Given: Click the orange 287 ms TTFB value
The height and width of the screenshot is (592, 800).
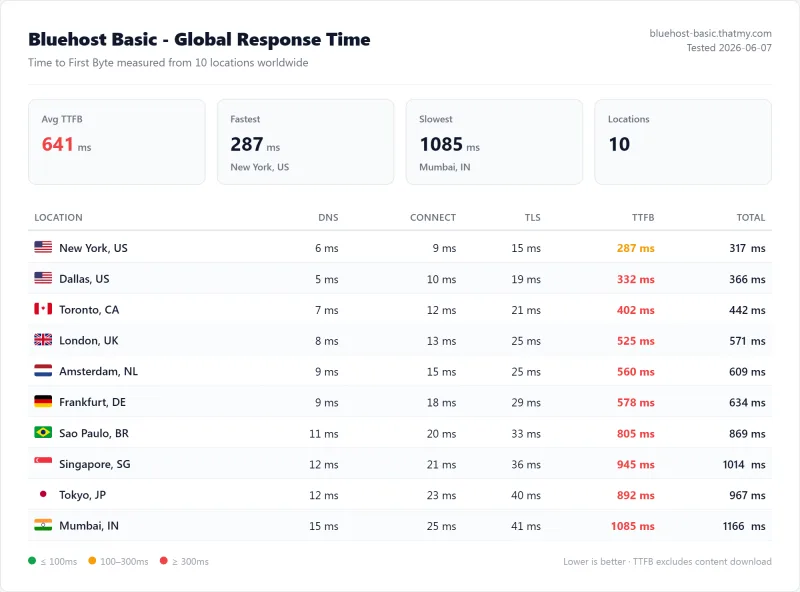Looking at the screenshot, I should tap(635, 248).
